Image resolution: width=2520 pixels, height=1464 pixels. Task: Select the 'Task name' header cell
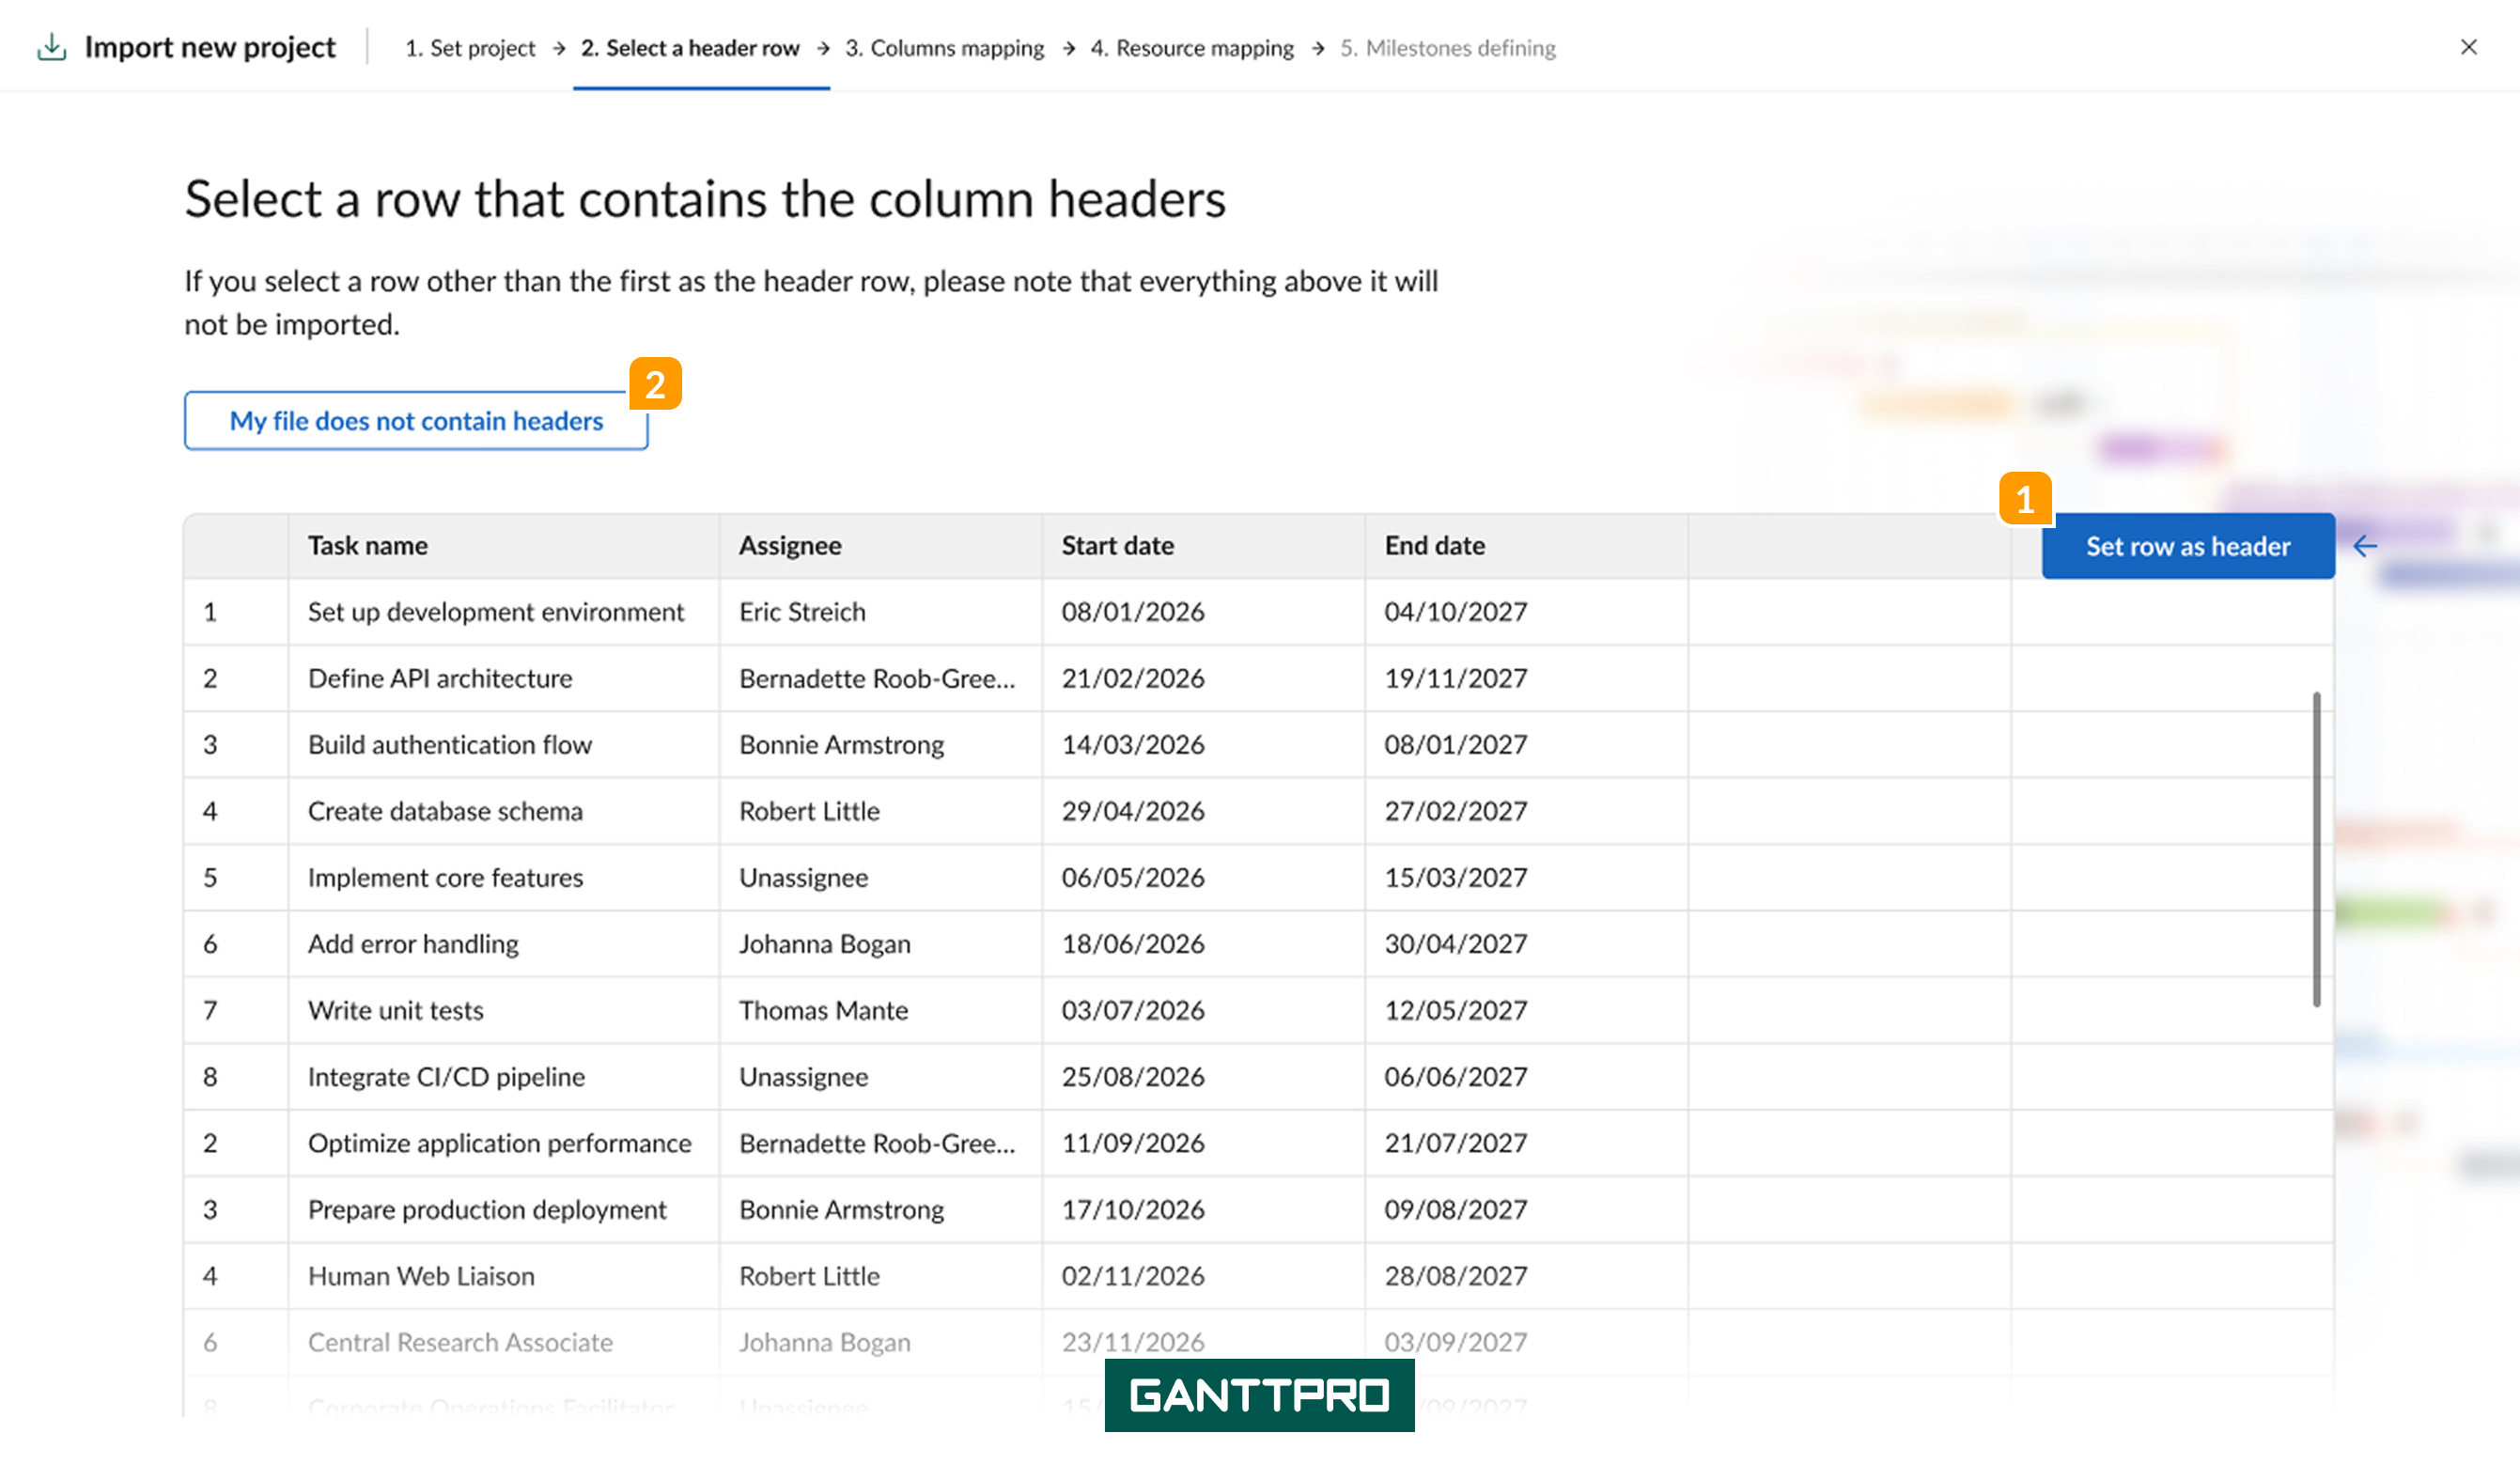(x=504, y=546)
